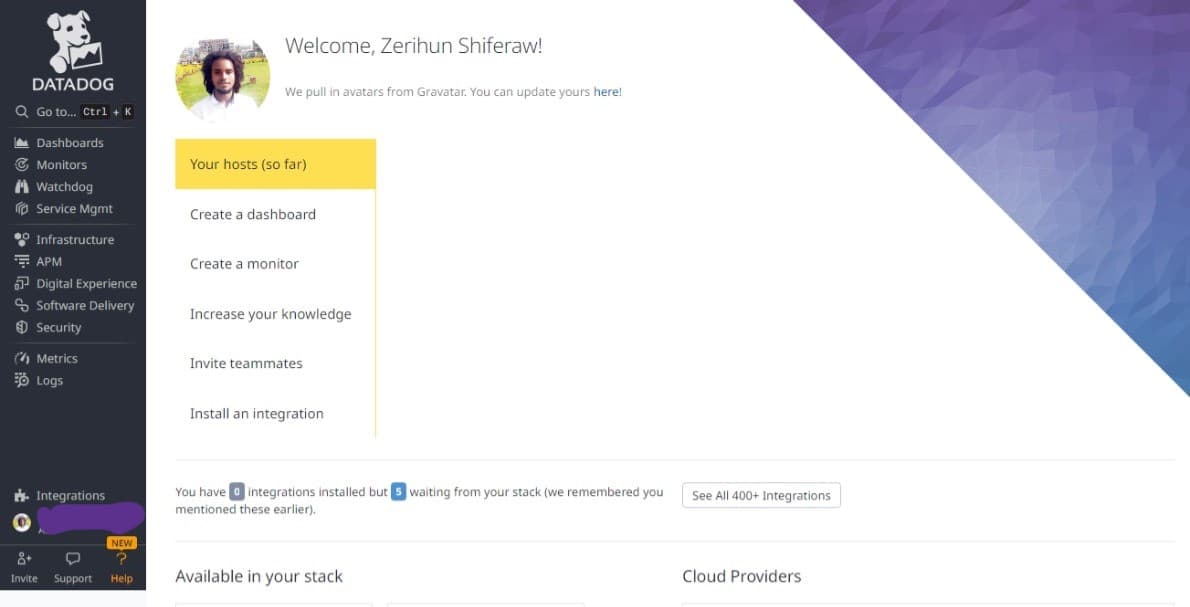
Task: Click See All 400+ Integrations button
Action: click(761, 495)
